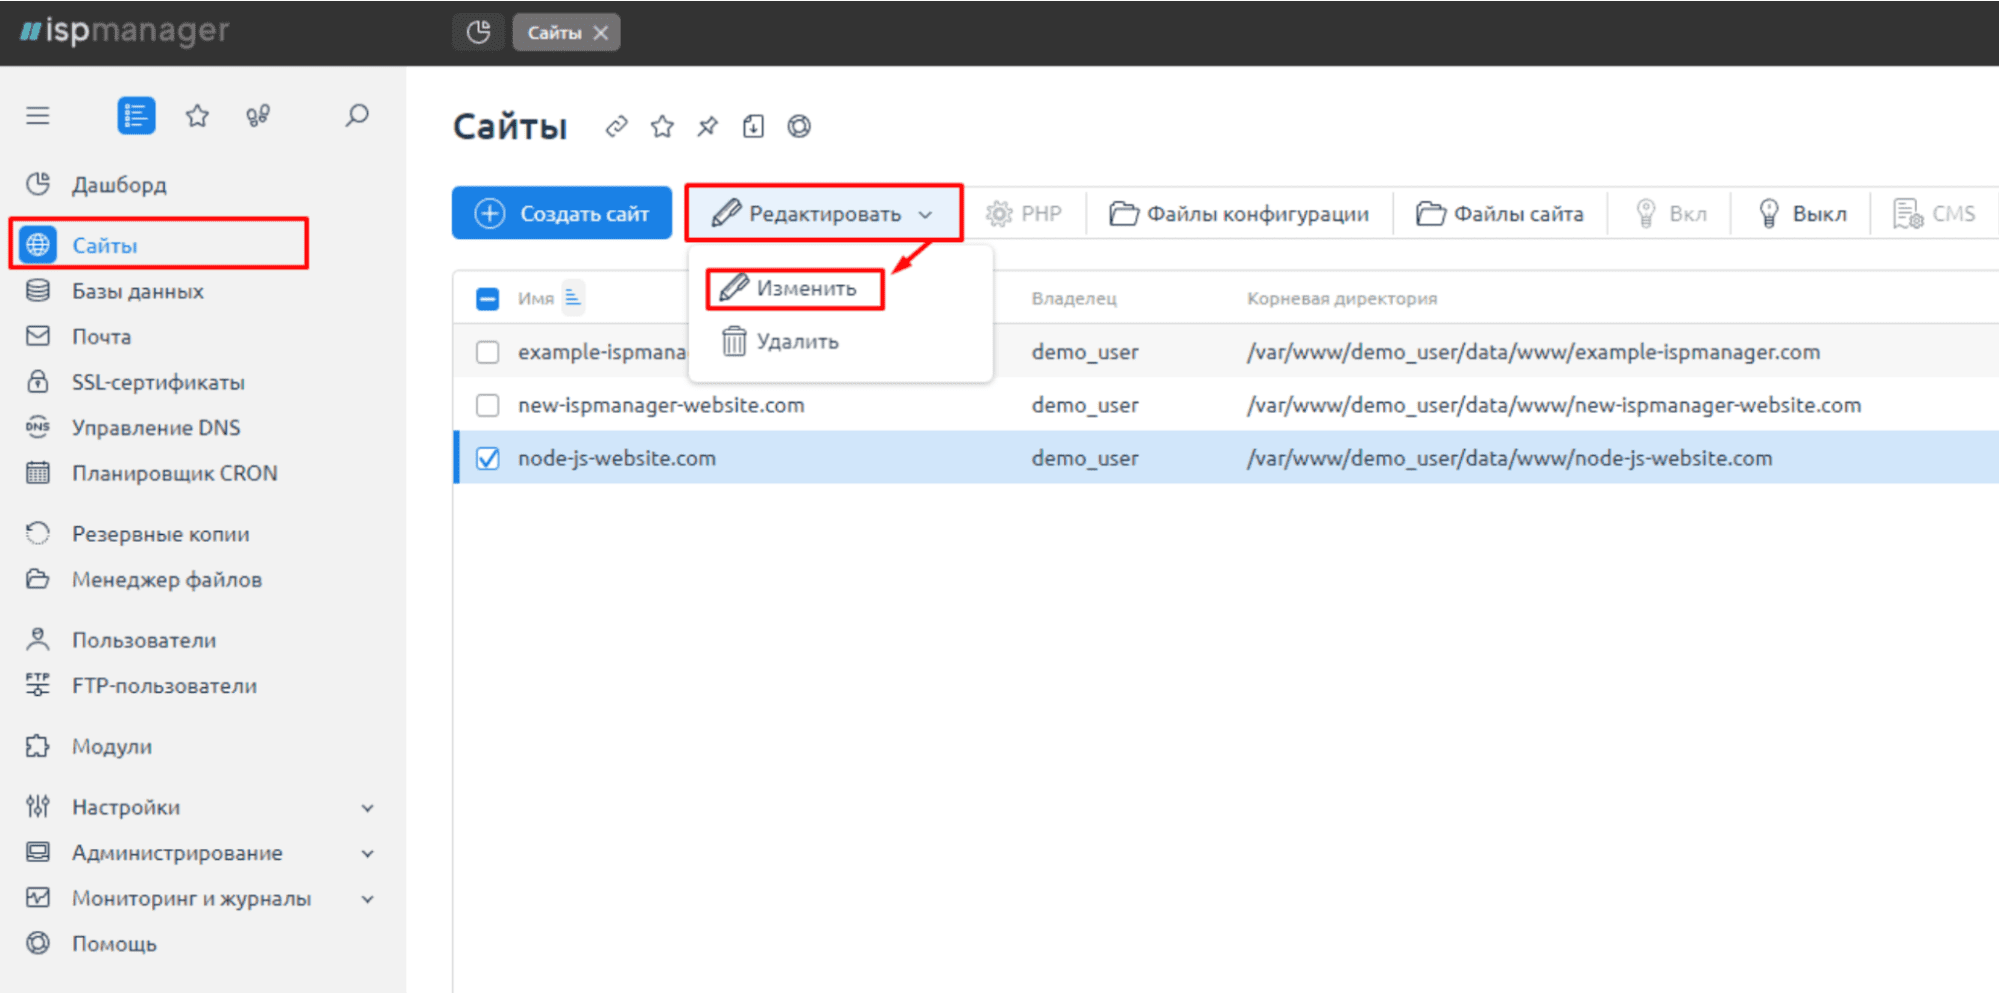Image resolution: width=1999 pixels, height=993 pixels.
Task: Click demo_user owner in new-ispmanager-website.com row
Action: (1085, 405)
